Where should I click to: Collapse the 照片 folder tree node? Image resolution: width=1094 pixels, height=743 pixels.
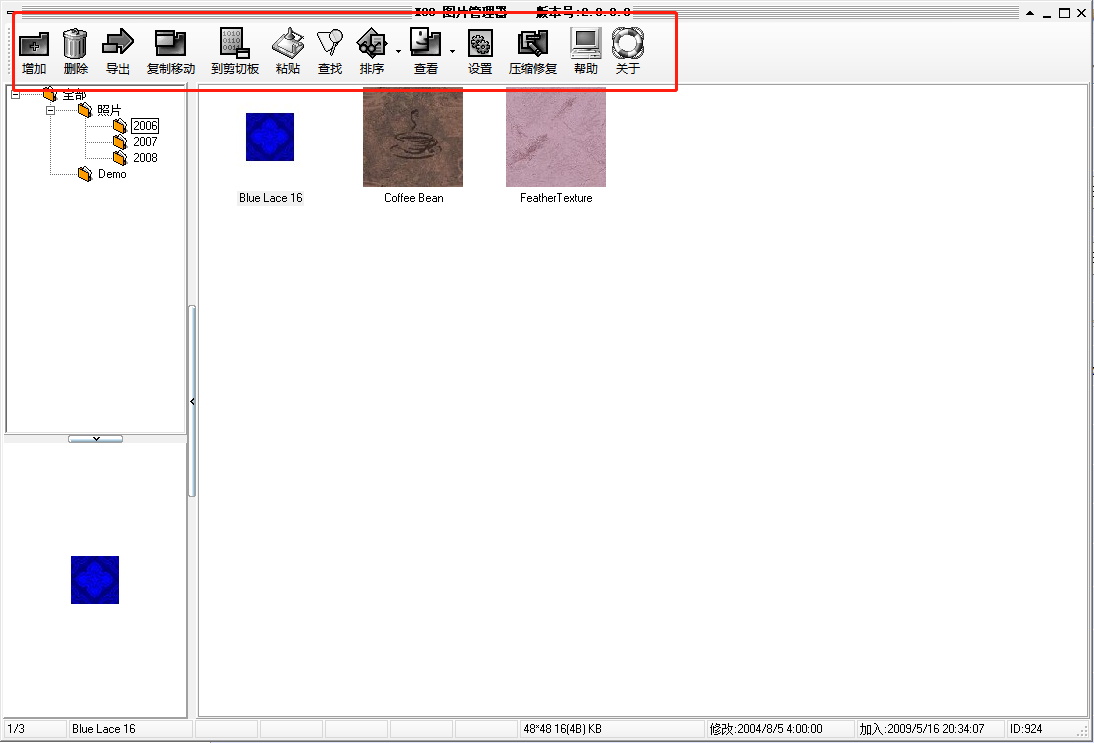pyautogui.click(x=50, y=110)
